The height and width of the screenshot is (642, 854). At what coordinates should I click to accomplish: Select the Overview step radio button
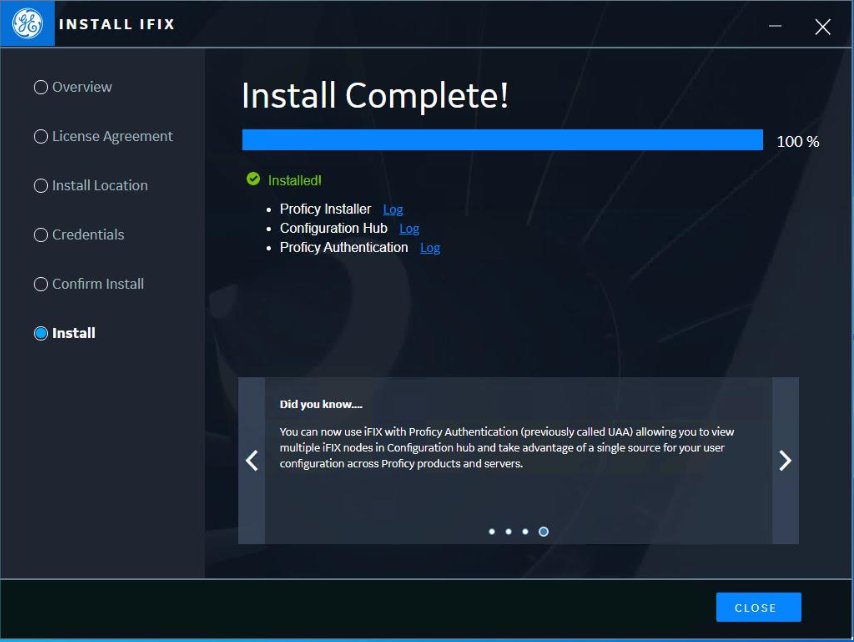41,87
